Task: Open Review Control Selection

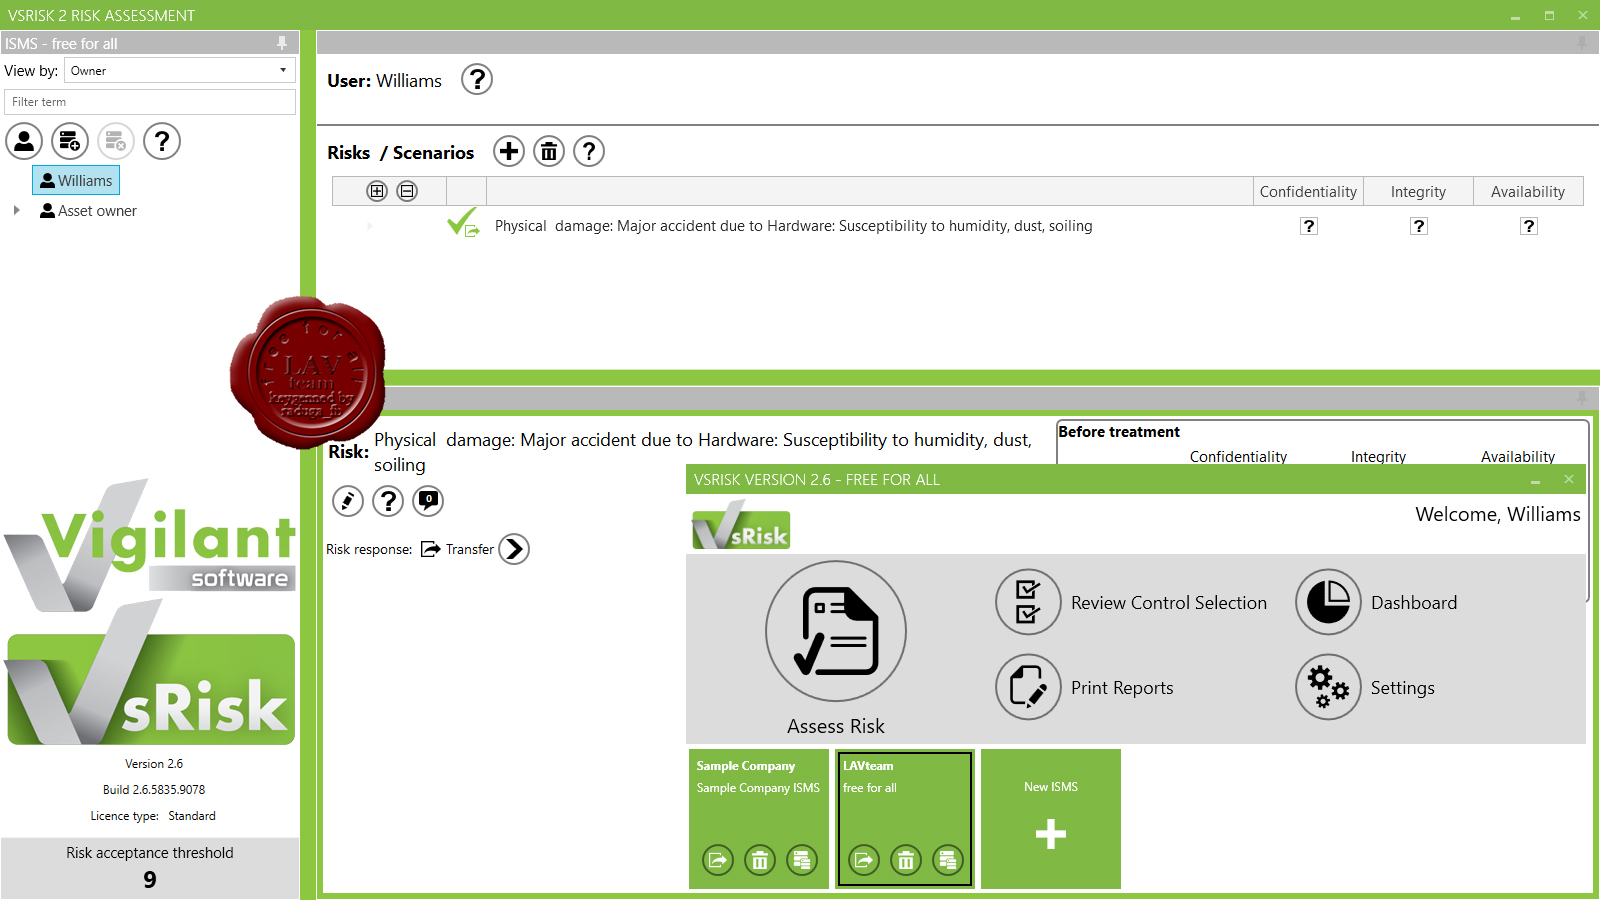Action: tap(1131, 602)
